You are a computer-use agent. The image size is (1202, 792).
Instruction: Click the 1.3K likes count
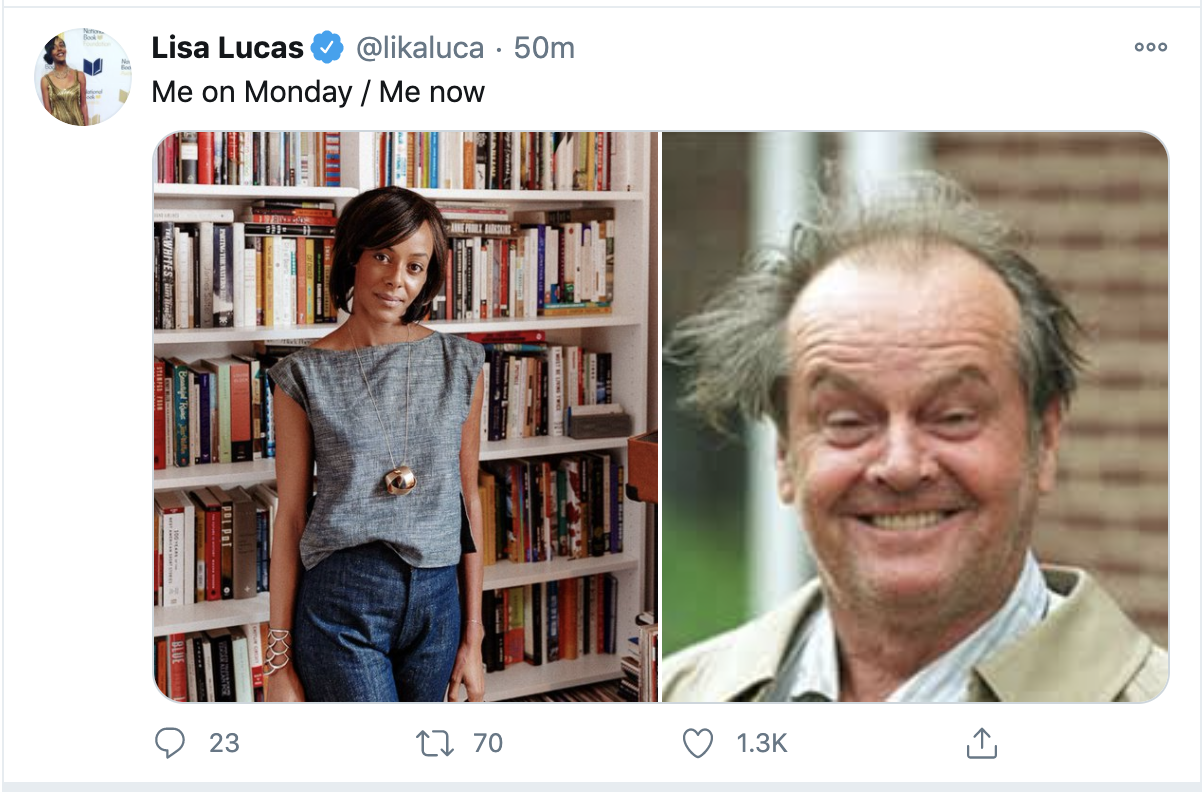click(762, 742)
